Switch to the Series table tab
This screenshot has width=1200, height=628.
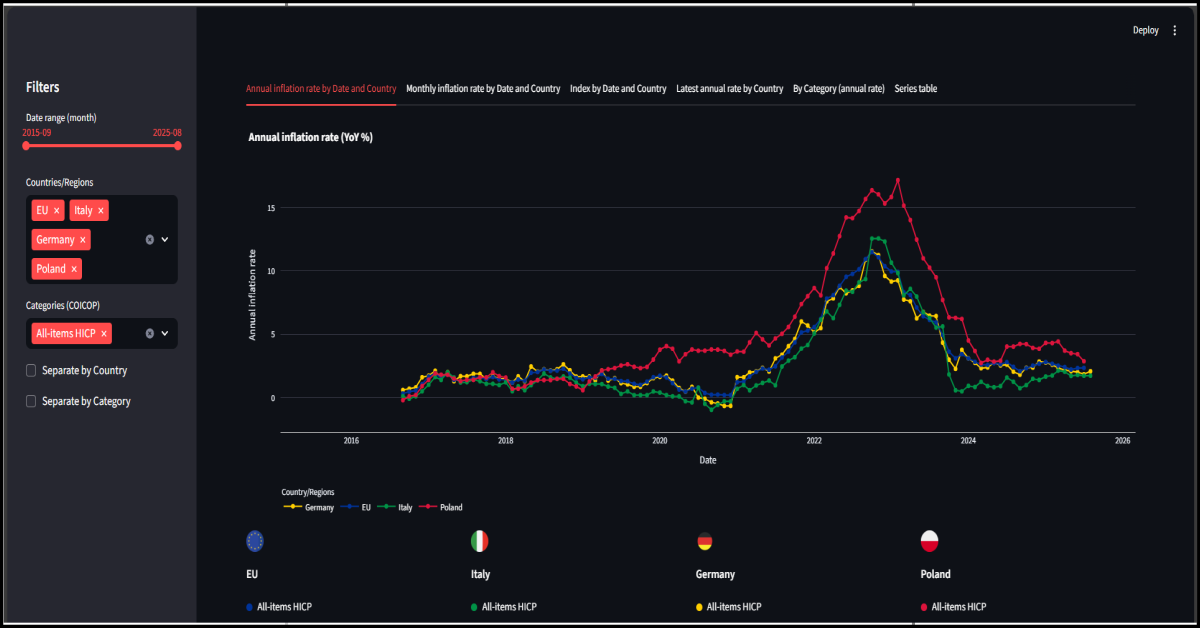click(916, 89)
